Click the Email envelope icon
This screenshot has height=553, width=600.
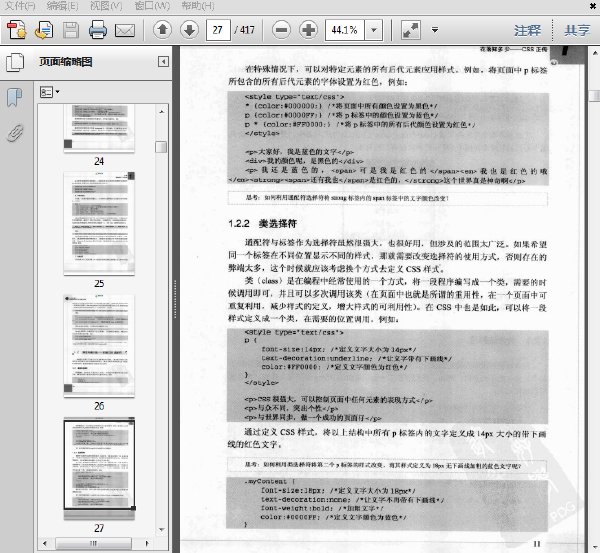click(125, 30)
